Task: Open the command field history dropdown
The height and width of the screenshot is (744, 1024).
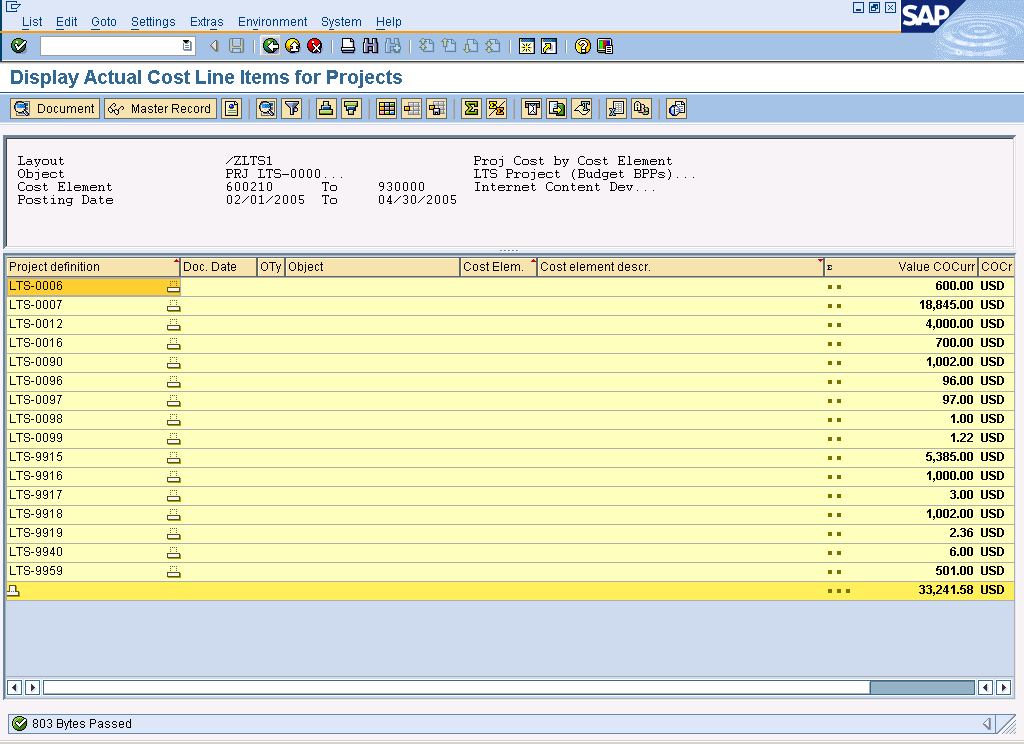Action: [x=187, y=46]
